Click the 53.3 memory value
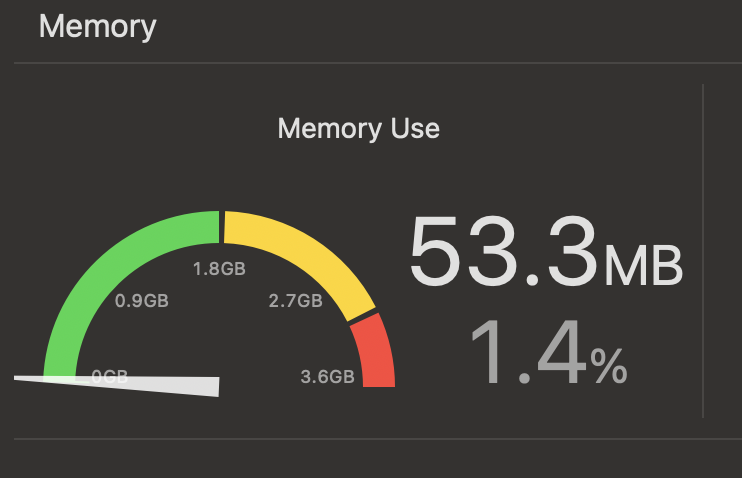 pos(504,251)
